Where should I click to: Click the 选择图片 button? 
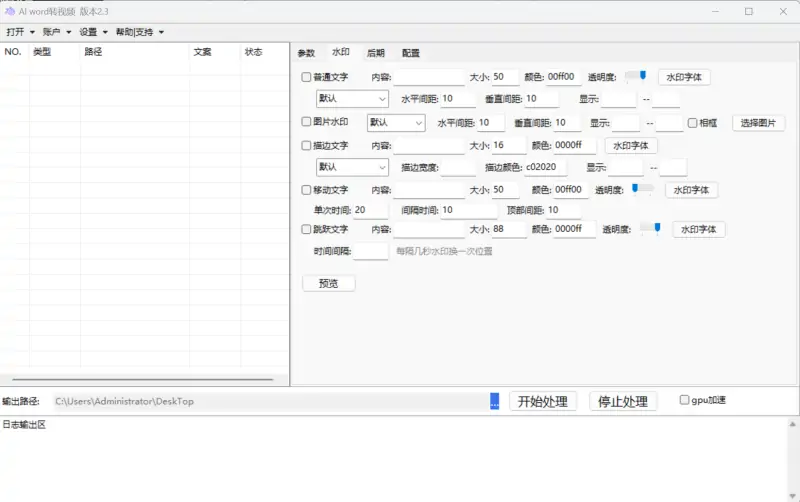tap(759, 123)
